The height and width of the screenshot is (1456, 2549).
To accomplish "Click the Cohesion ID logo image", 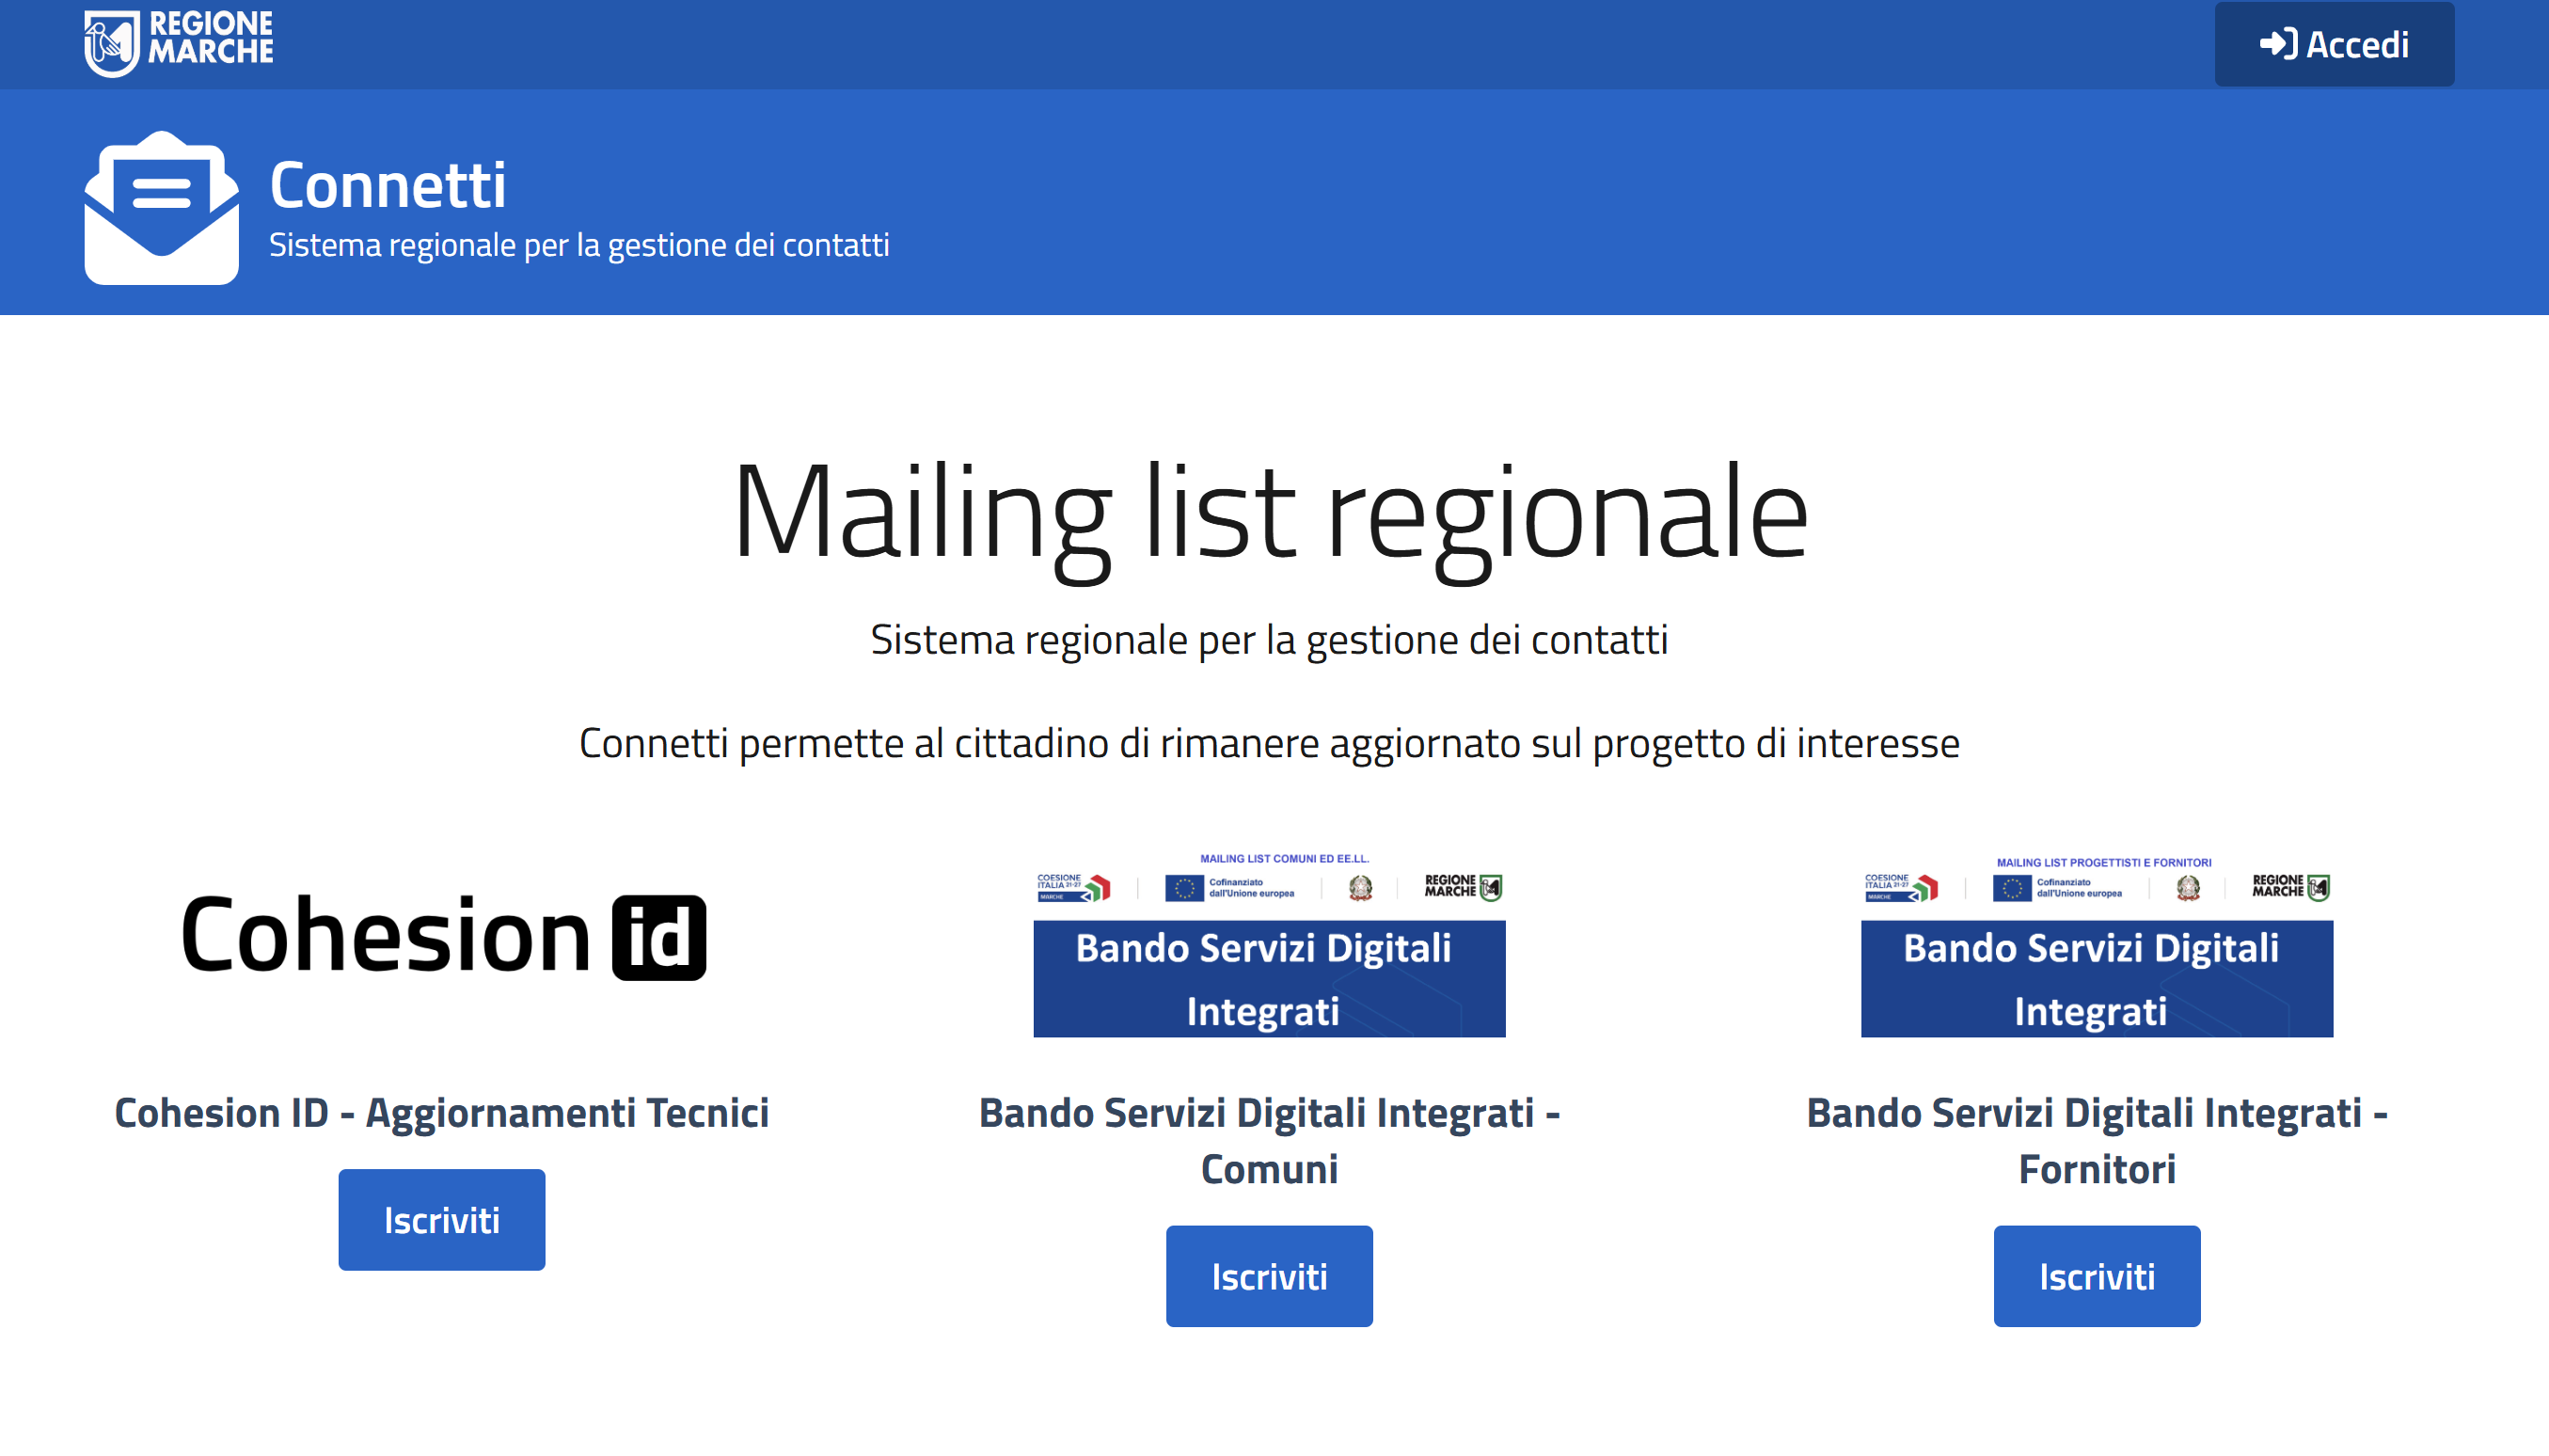I will pos(442,936).
